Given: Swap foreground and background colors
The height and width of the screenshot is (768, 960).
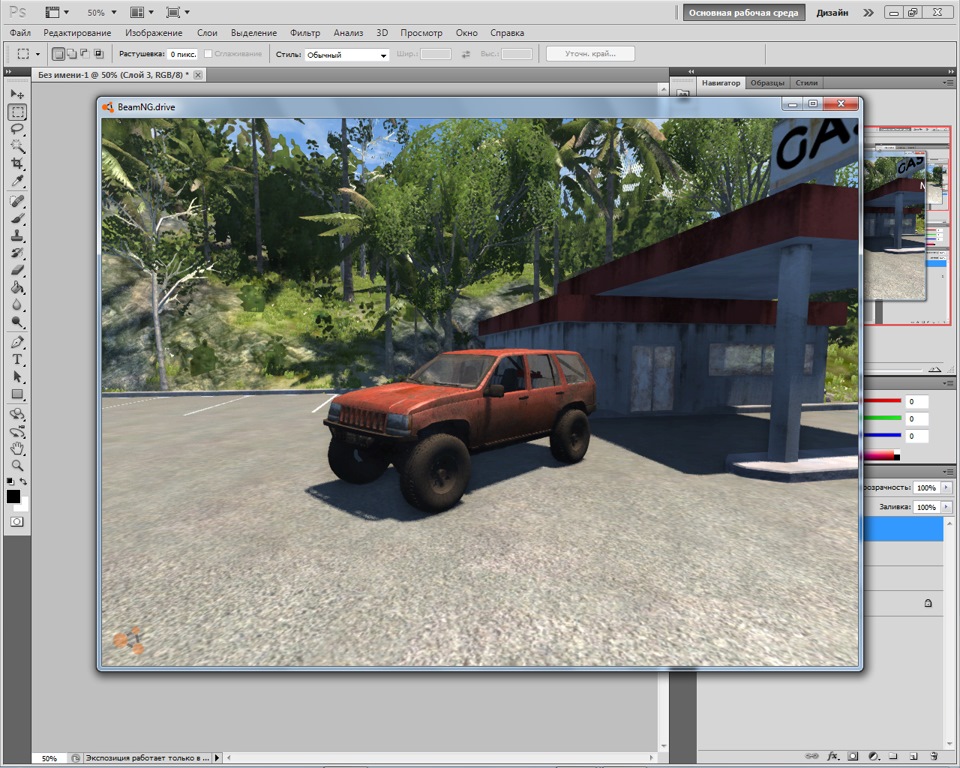Looking at the screenshot, I should [x=23, y=482].
